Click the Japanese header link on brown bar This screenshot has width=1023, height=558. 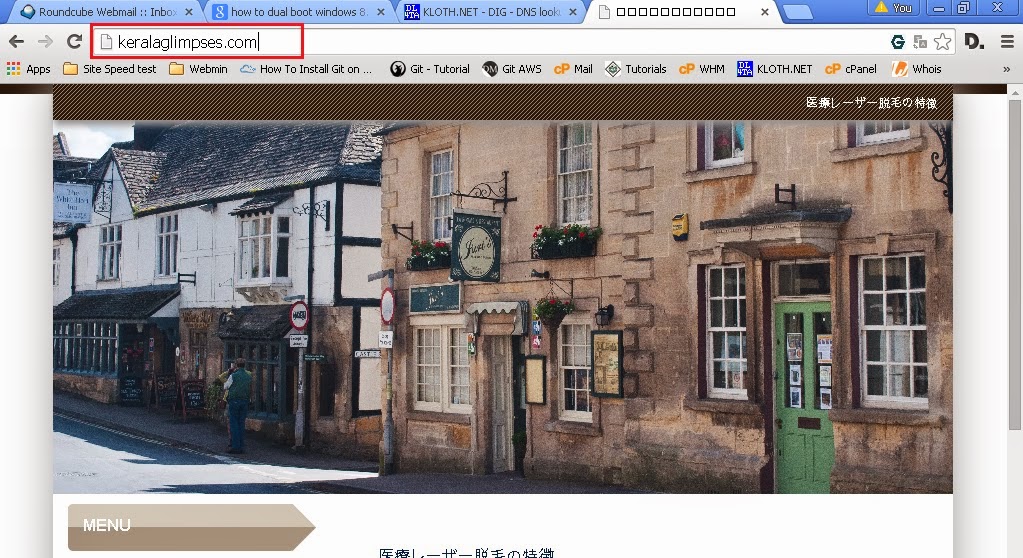[x=872, y=102]
